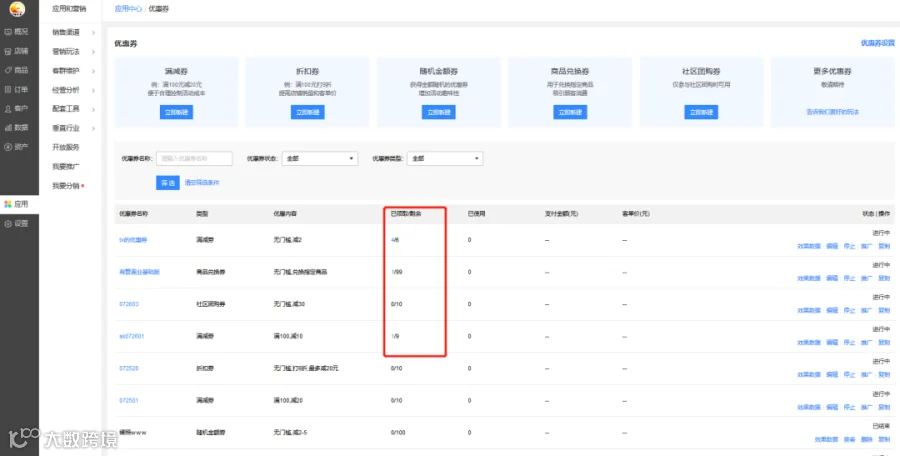Click the 0/100 claimed count cell

(398, 432)
